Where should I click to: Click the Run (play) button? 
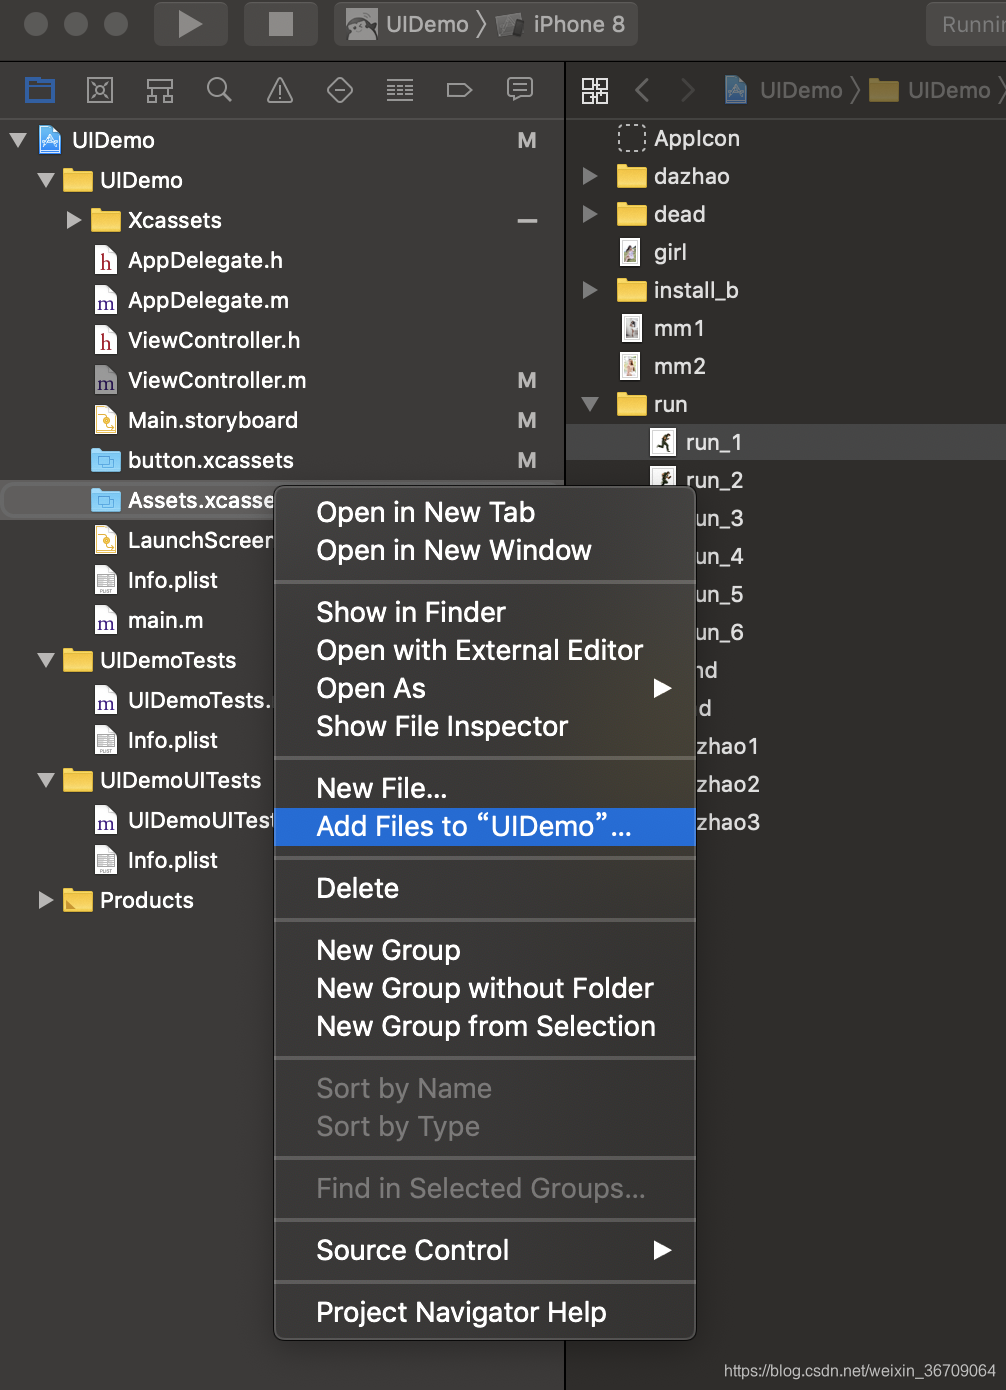tap(190, 24)
